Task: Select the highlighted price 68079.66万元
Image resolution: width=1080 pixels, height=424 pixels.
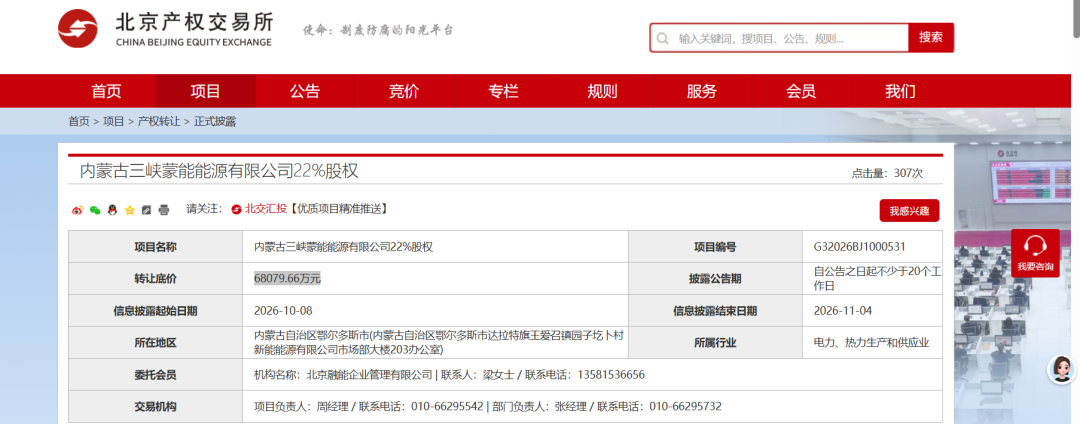Action: click(x=287, y=279)
